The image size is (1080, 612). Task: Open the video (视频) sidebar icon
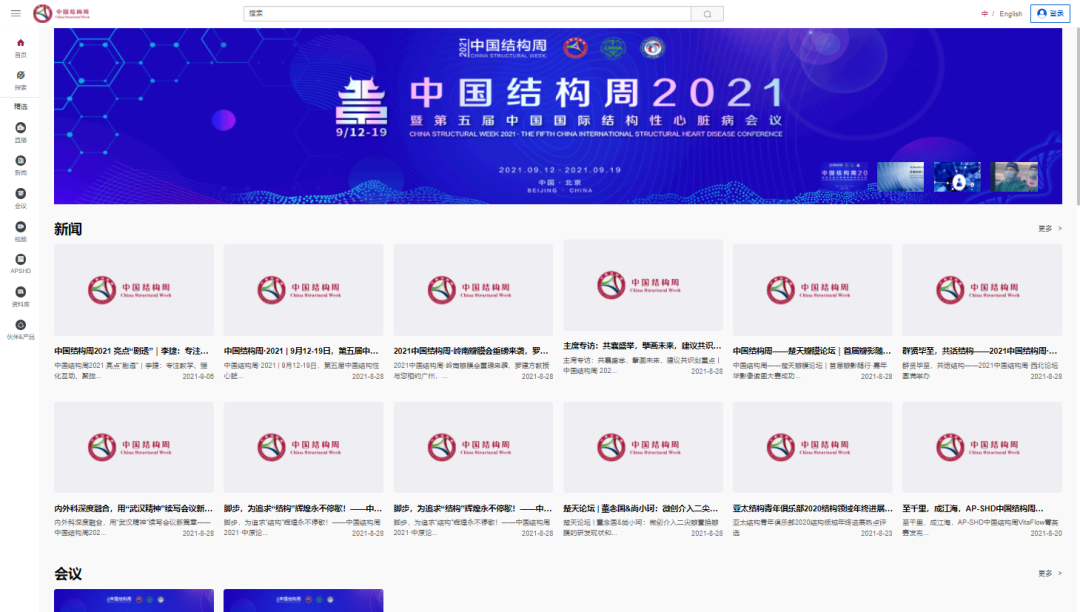tap(20, 227)
